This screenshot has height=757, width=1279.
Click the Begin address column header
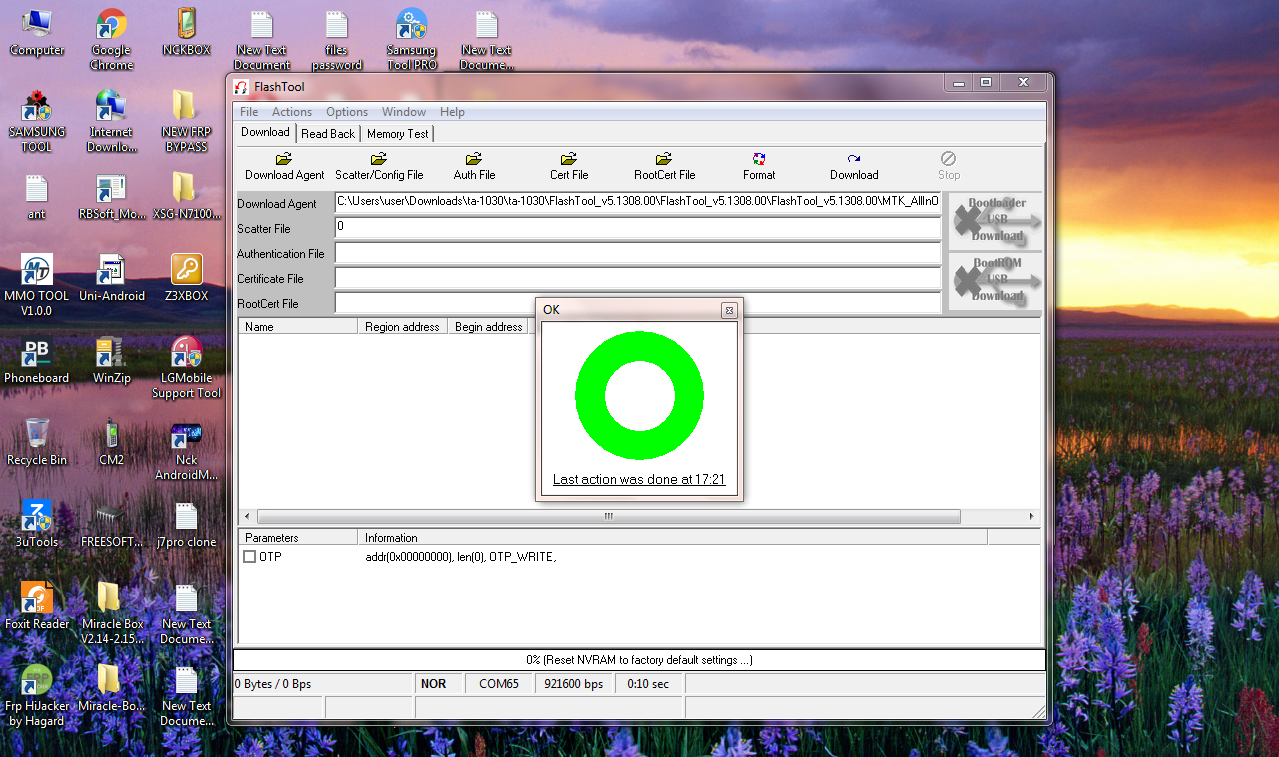[489, 327]
